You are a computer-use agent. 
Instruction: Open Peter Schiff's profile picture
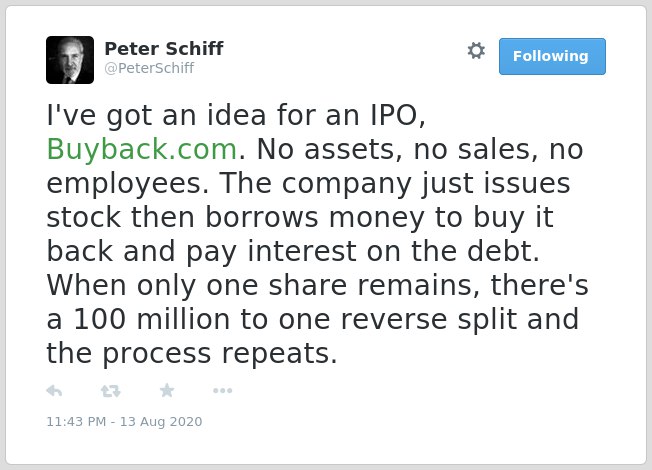(70, 60)
